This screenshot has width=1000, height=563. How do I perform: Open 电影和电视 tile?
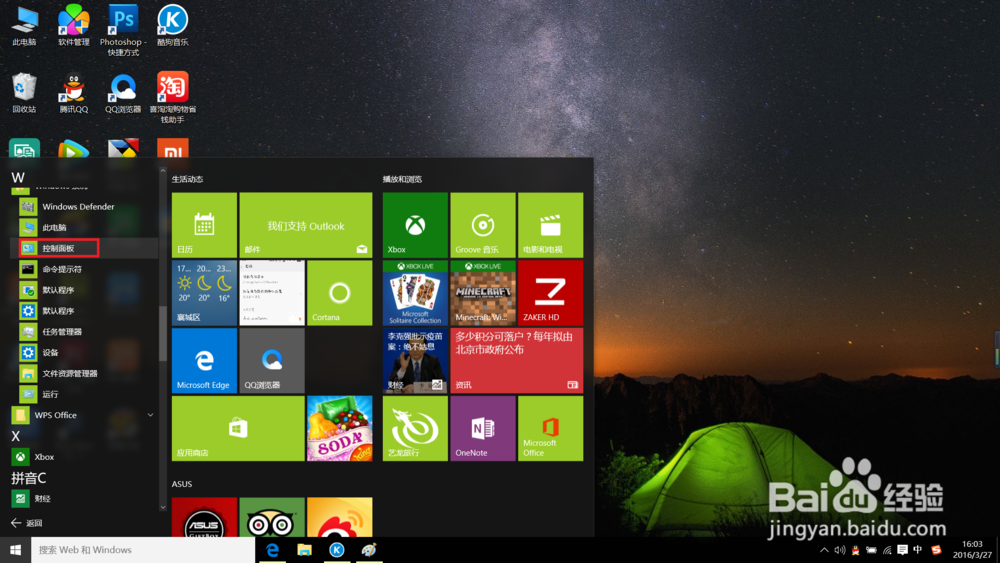click(x=550, y=225)
